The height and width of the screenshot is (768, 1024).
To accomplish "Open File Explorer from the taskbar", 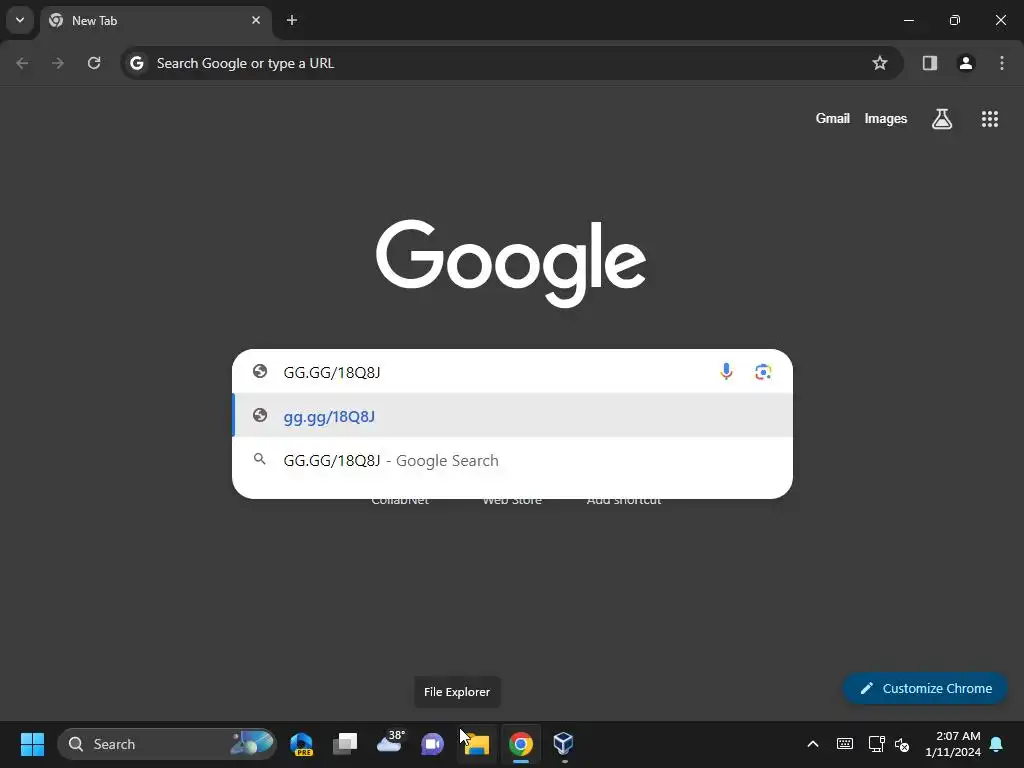I will click(x=477, y=744).
